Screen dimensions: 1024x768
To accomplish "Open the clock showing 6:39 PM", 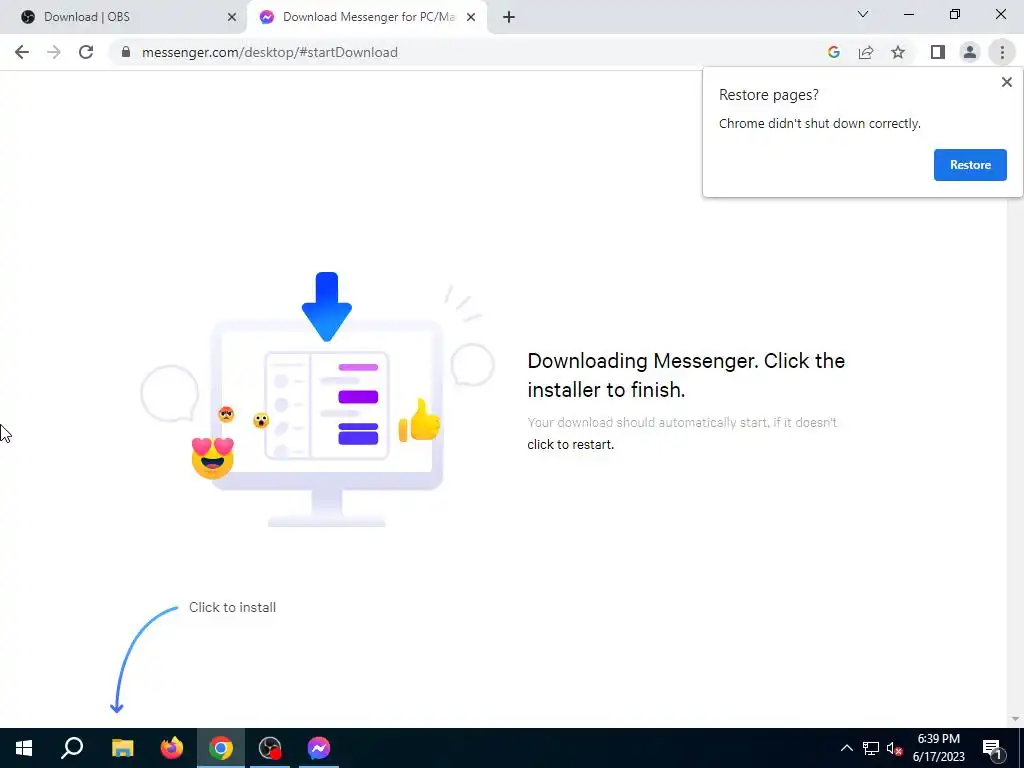I will coord(938,748).
